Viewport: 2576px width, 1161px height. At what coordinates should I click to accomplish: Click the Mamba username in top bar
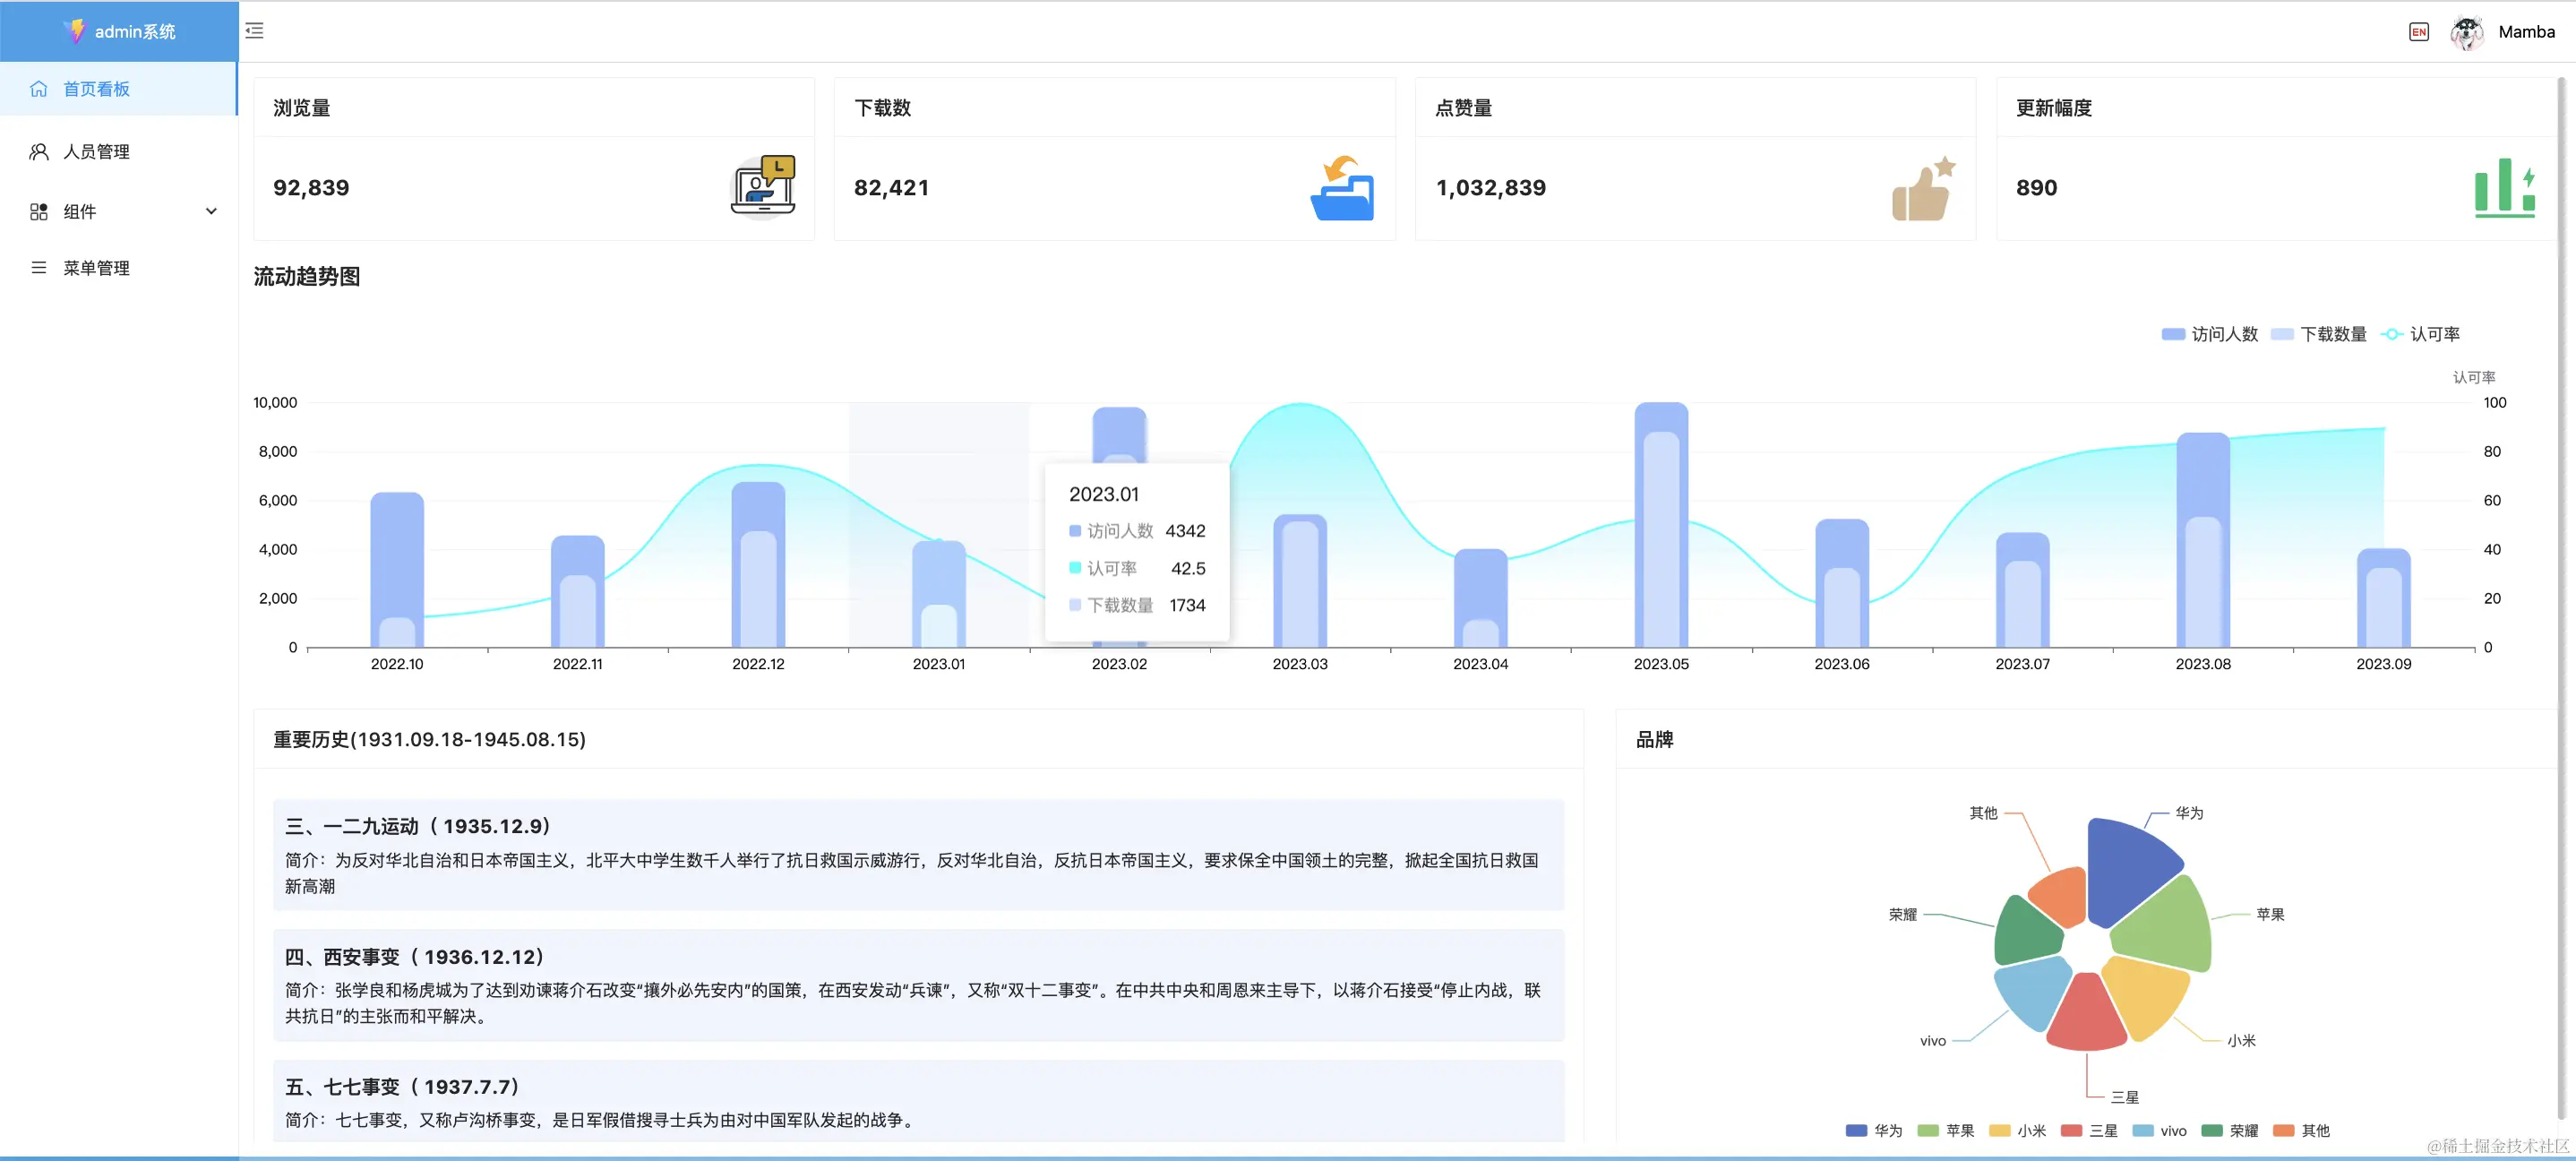coord(2527,31)
